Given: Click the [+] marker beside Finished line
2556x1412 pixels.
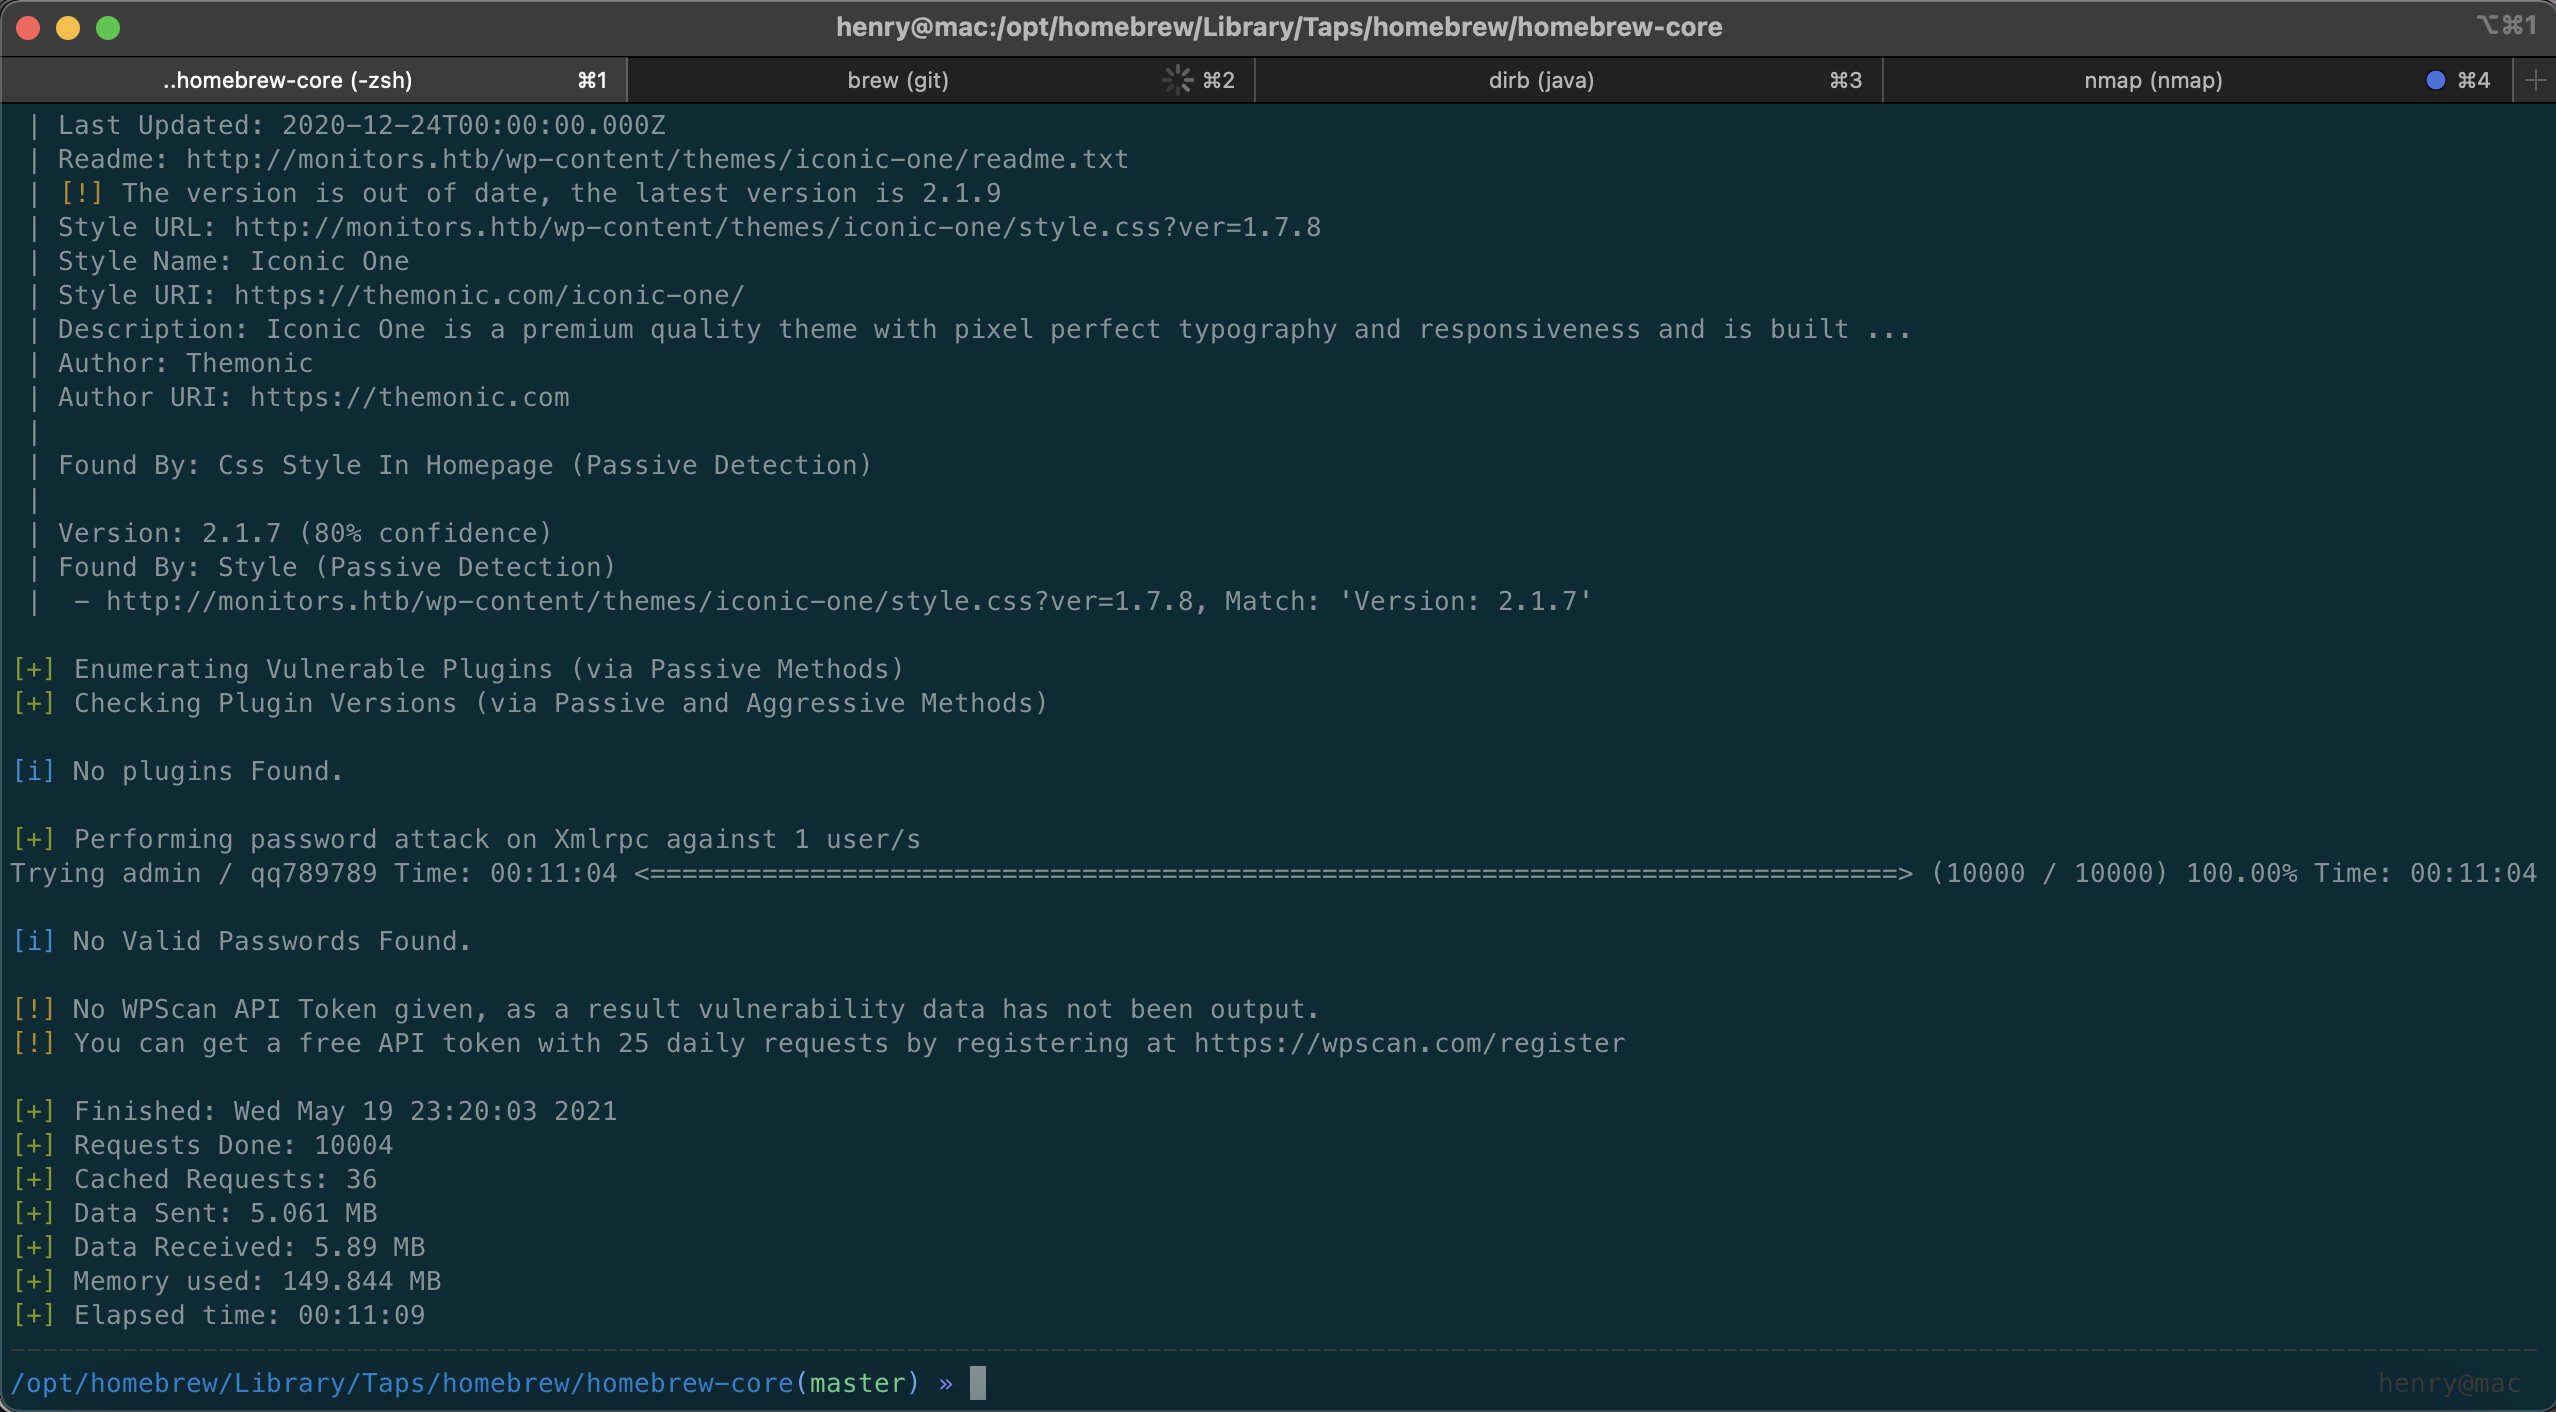Looking at the screenshot, I should (33, 1111).
